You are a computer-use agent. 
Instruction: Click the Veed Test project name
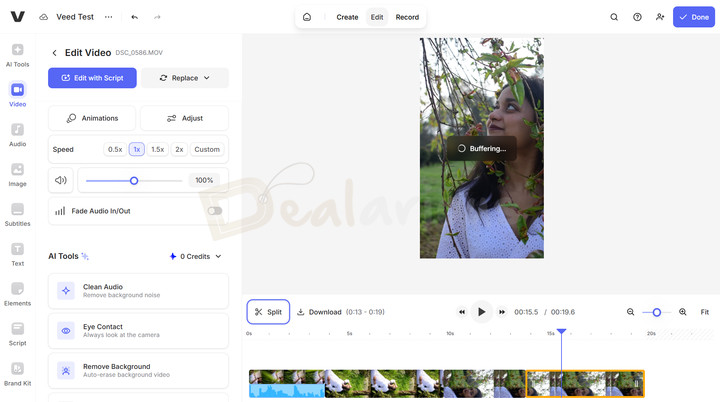(x=75, y=17)
